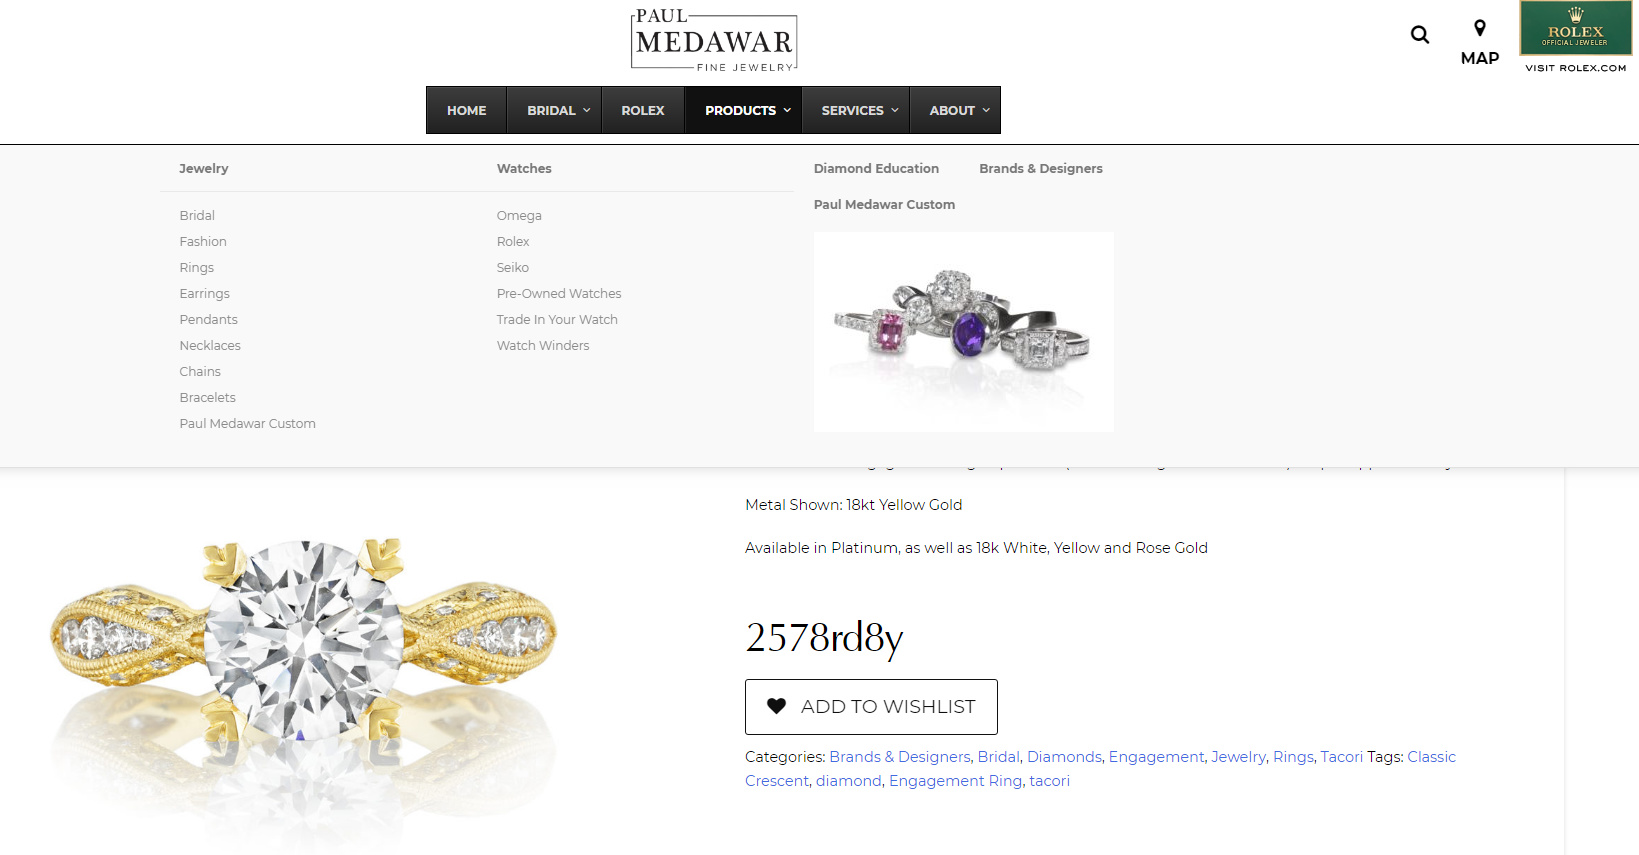Open the MAP location pin icon
1639x855 pixels.
coord(1480,28)
